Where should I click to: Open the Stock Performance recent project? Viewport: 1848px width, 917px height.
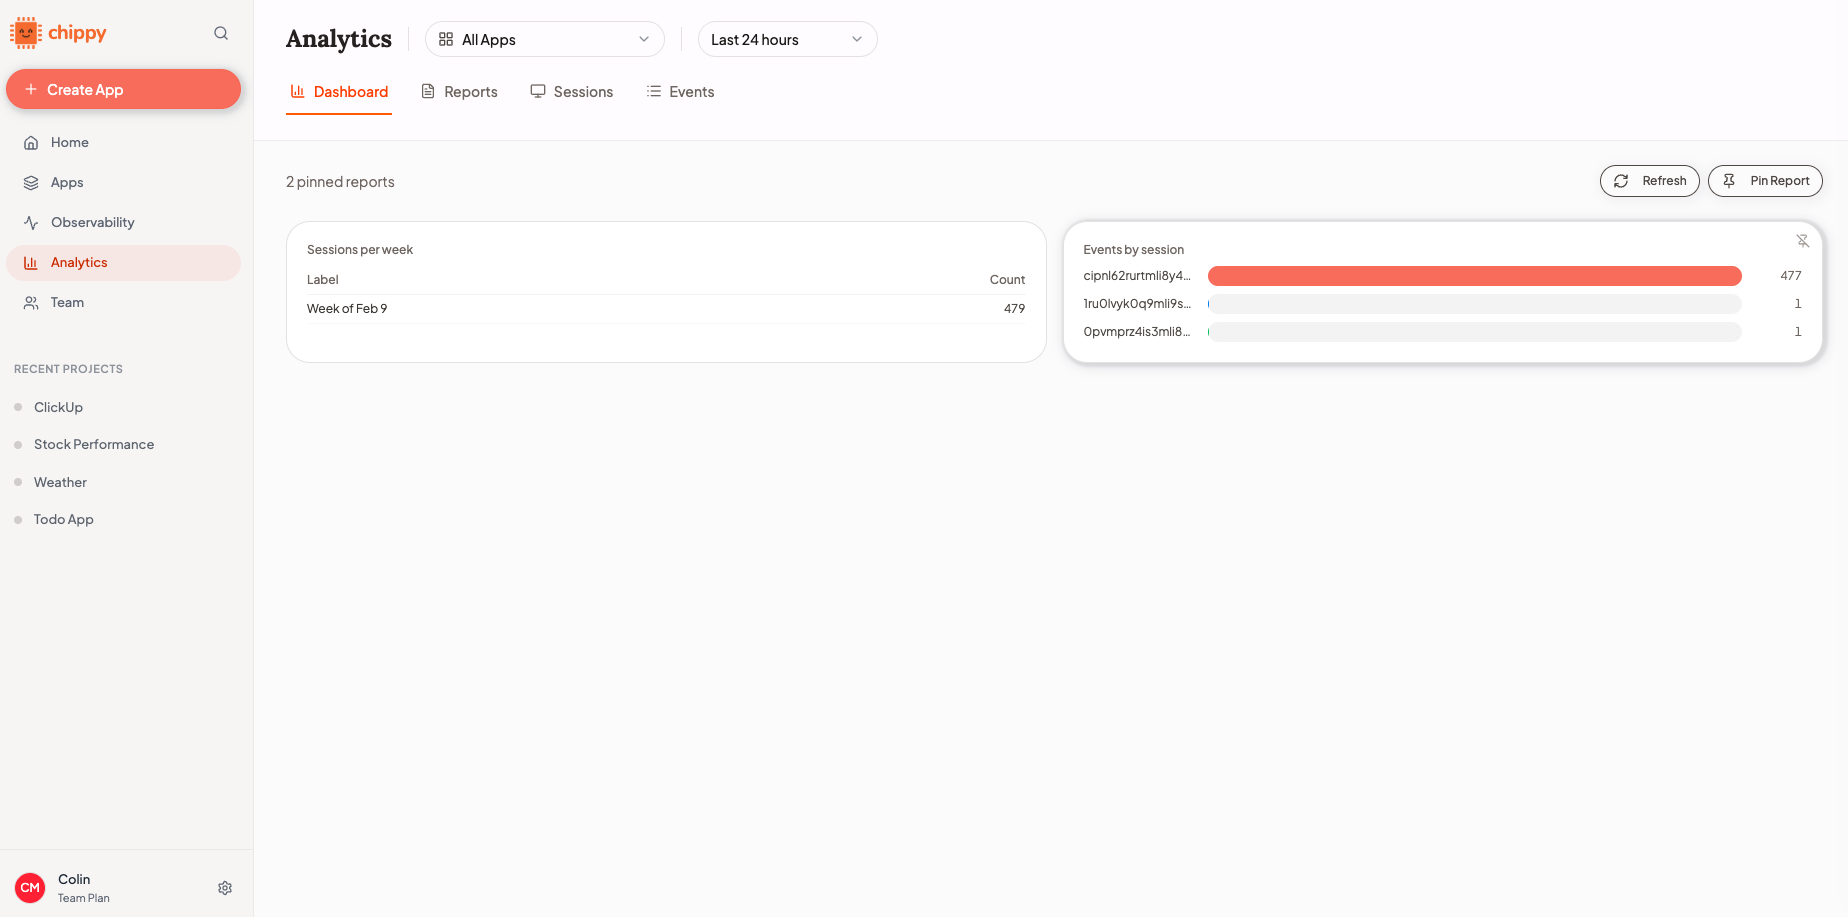[94, 444]
